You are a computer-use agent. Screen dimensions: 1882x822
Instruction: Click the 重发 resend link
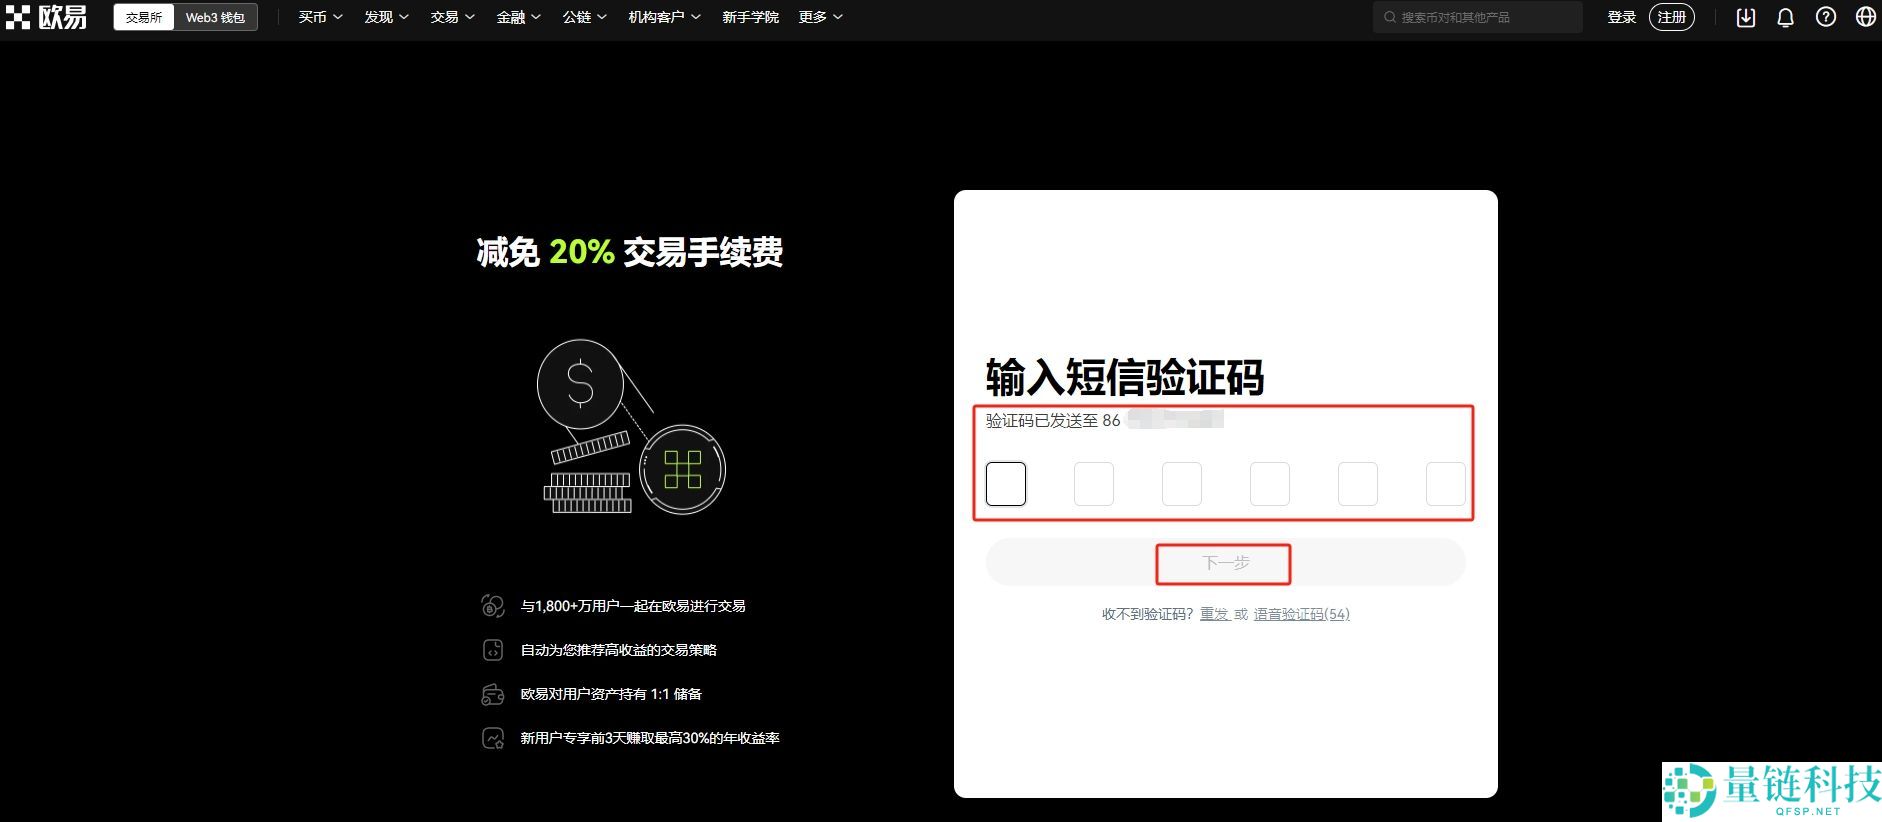tap(1214, 614)
